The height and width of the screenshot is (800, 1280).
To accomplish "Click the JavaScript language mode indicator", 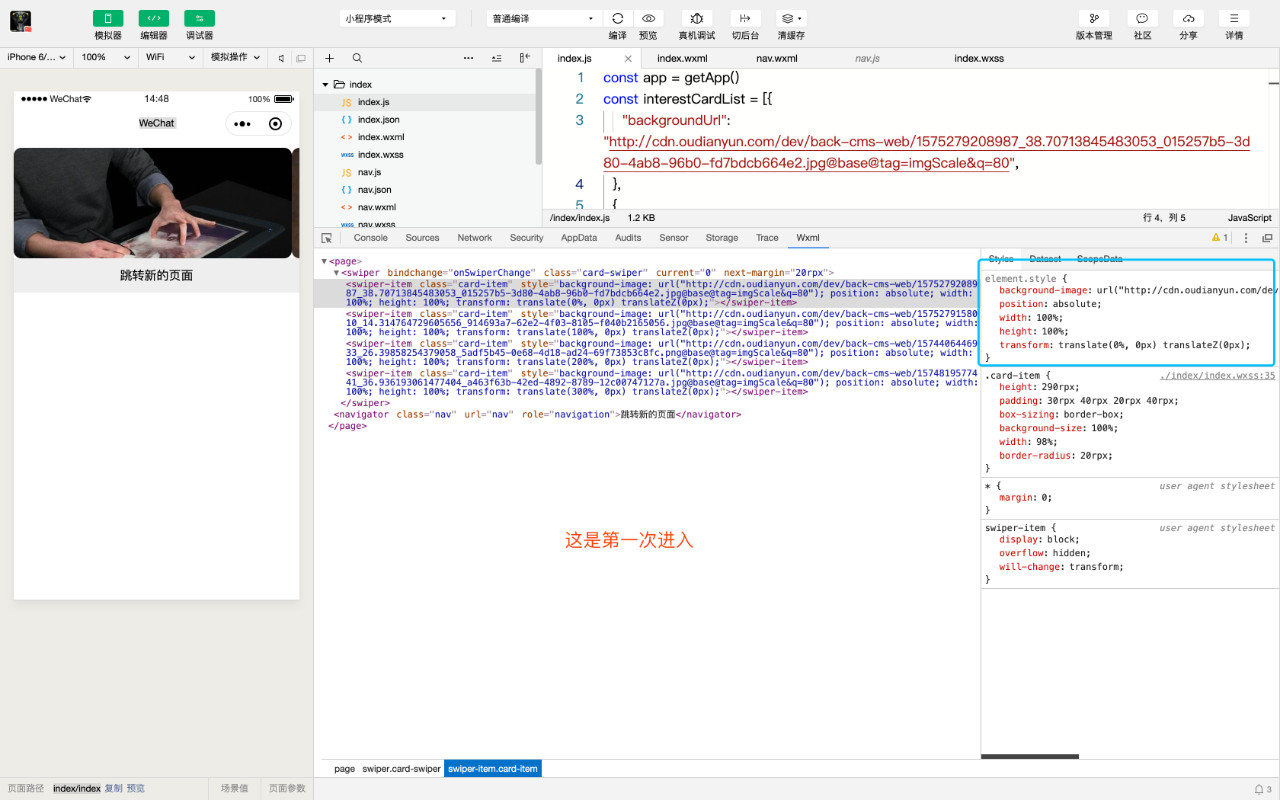I will (x=1250, y=218).
